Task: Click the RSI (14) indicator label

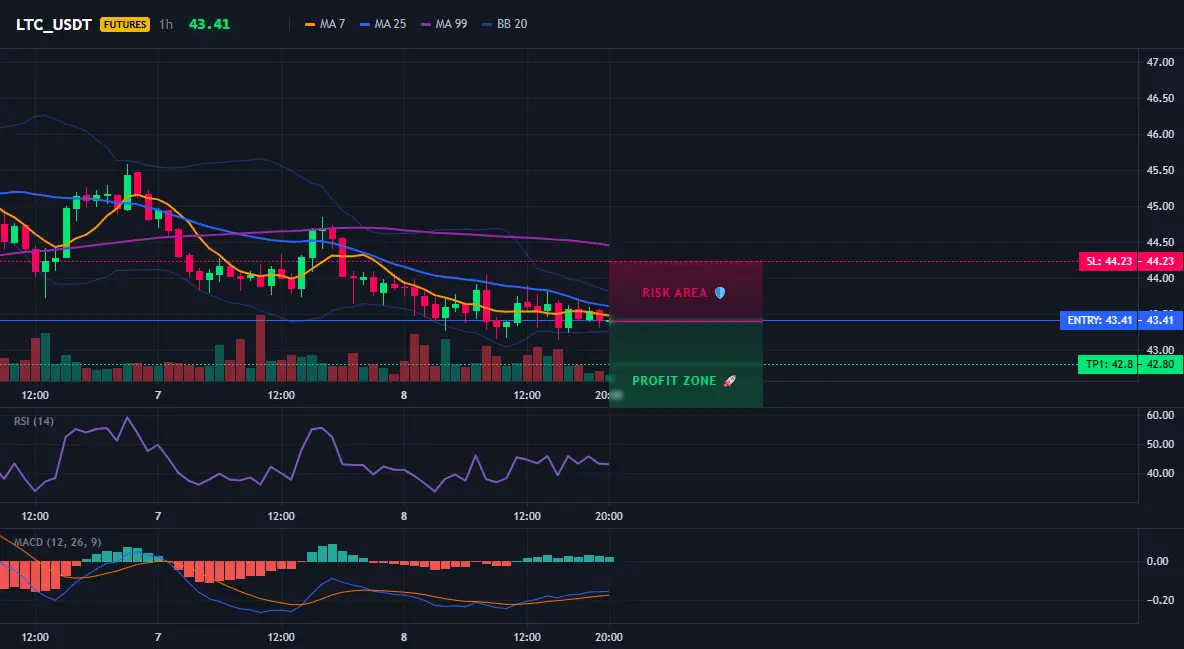Action: [34, 421]
